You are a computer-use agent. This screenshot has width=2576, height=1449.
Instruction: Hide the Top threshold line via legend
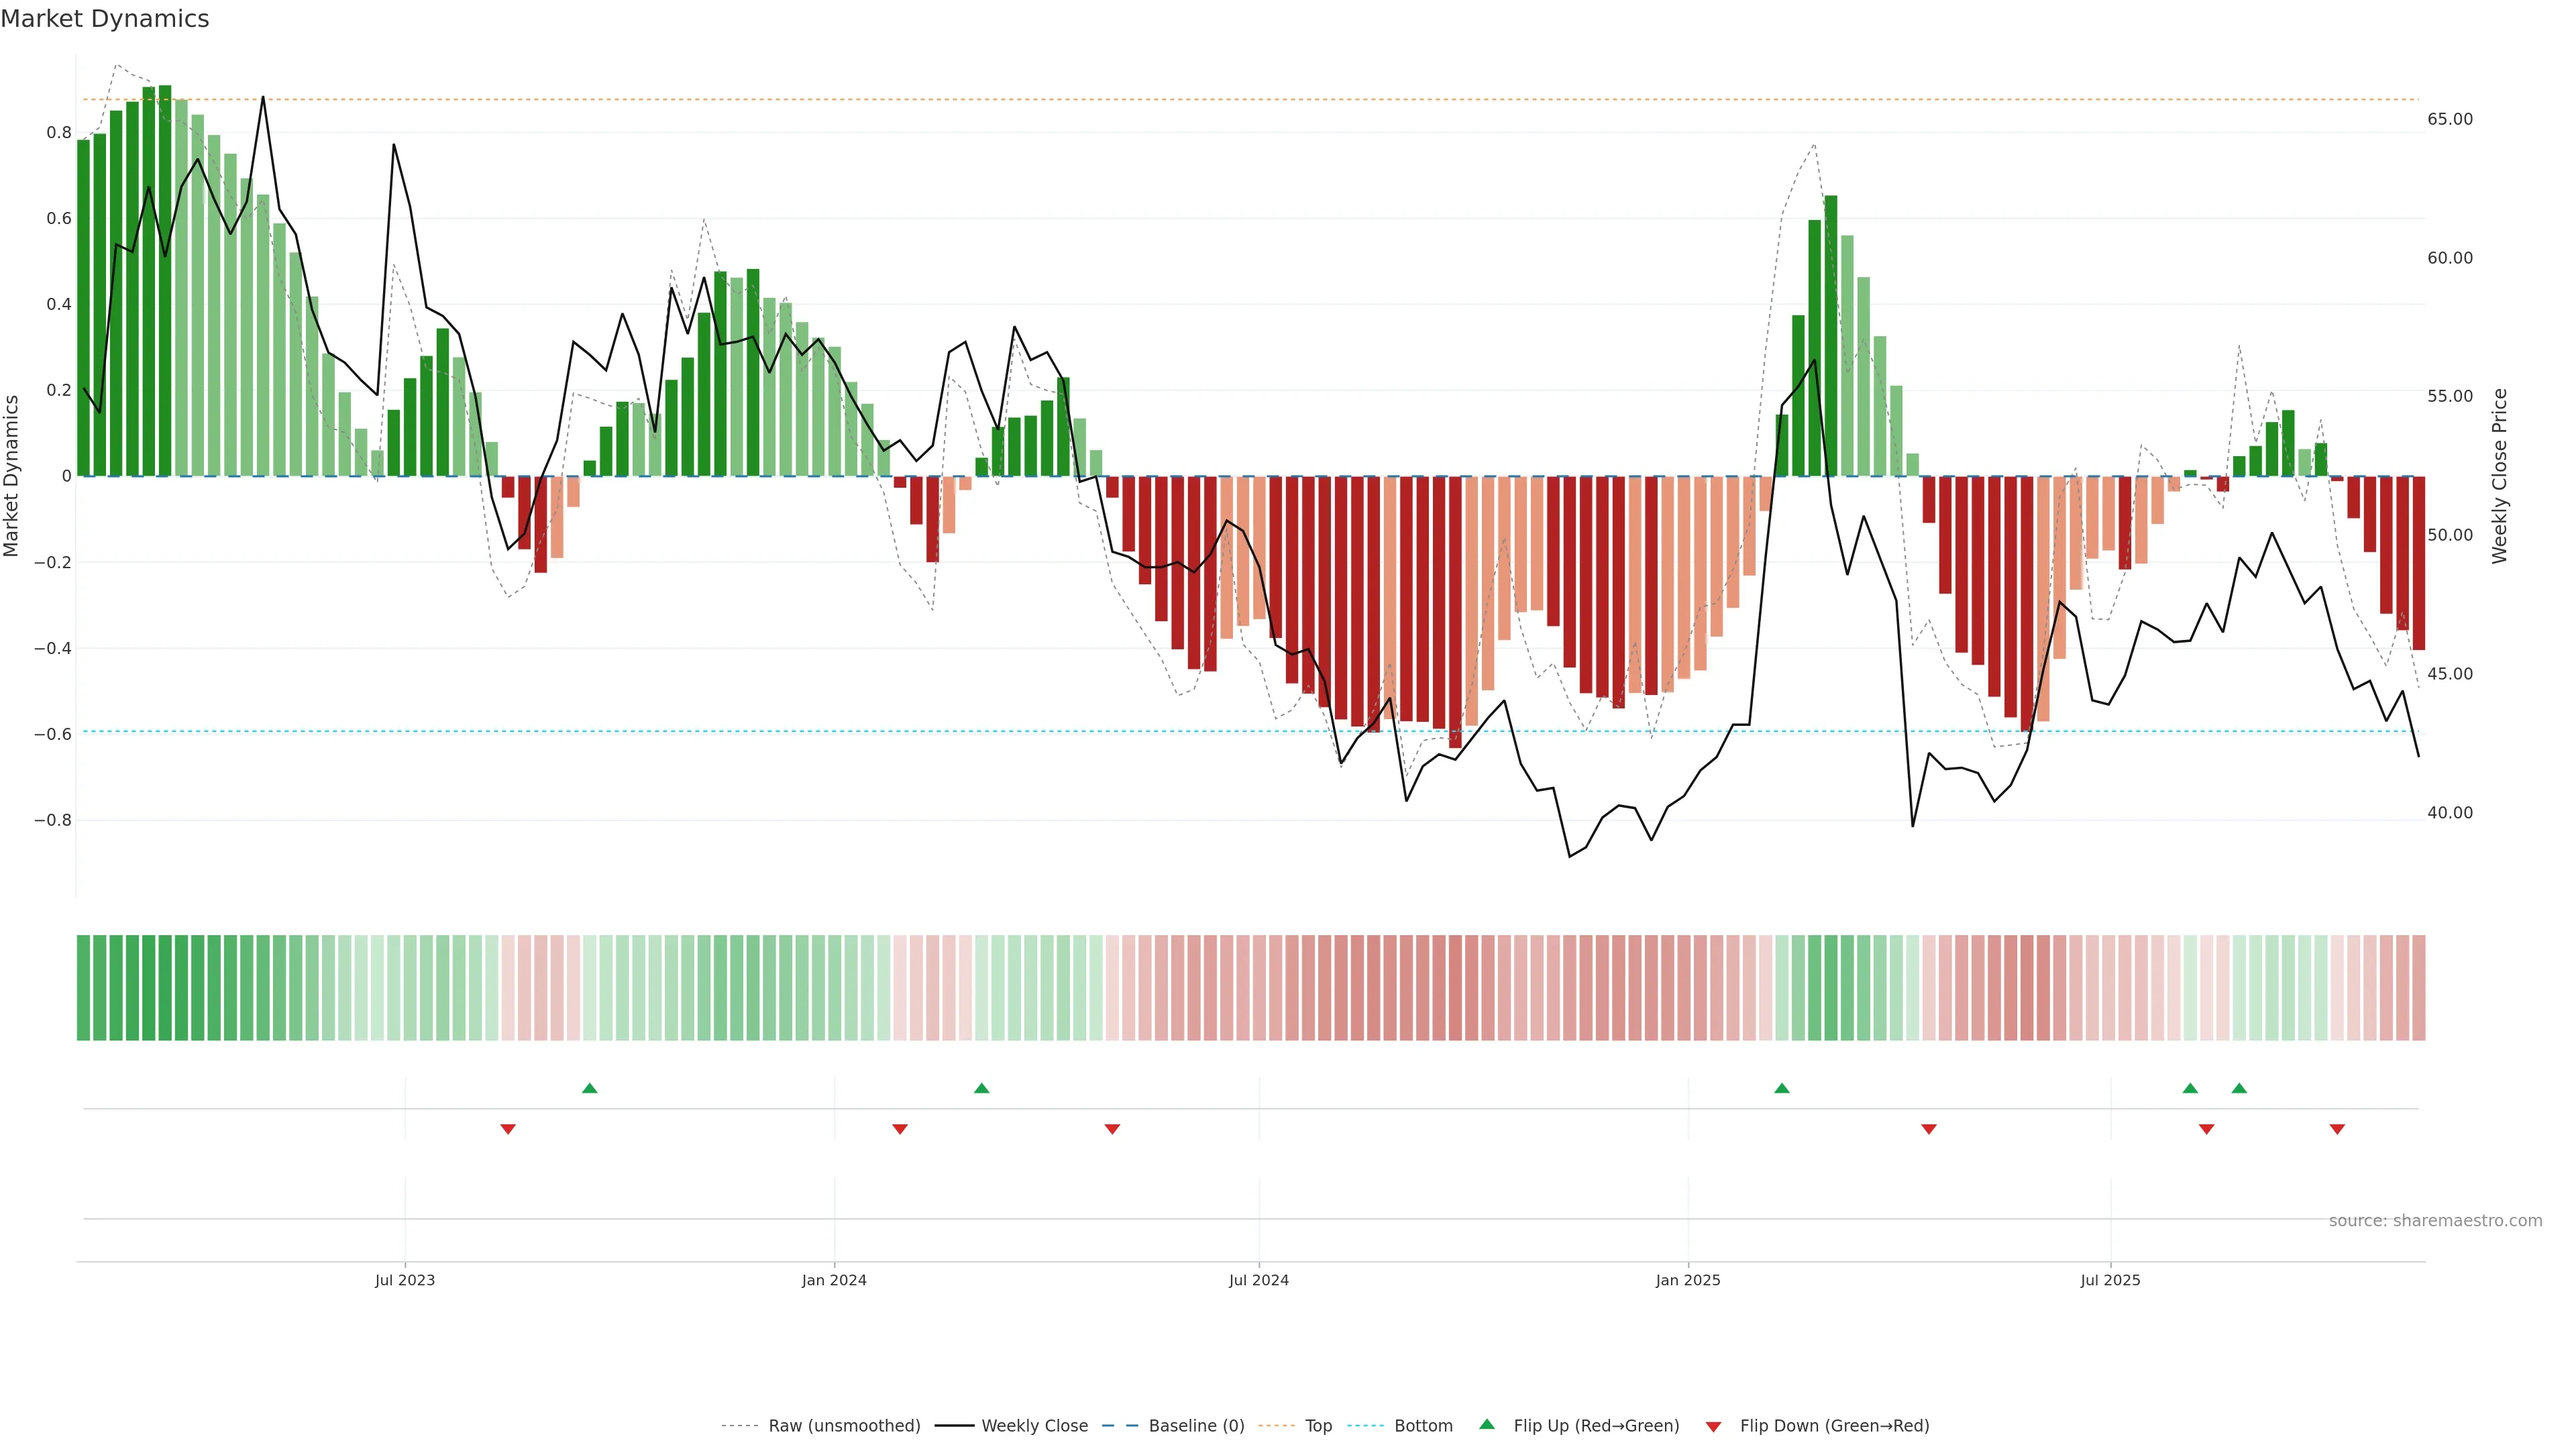tap(1318, 1426)
